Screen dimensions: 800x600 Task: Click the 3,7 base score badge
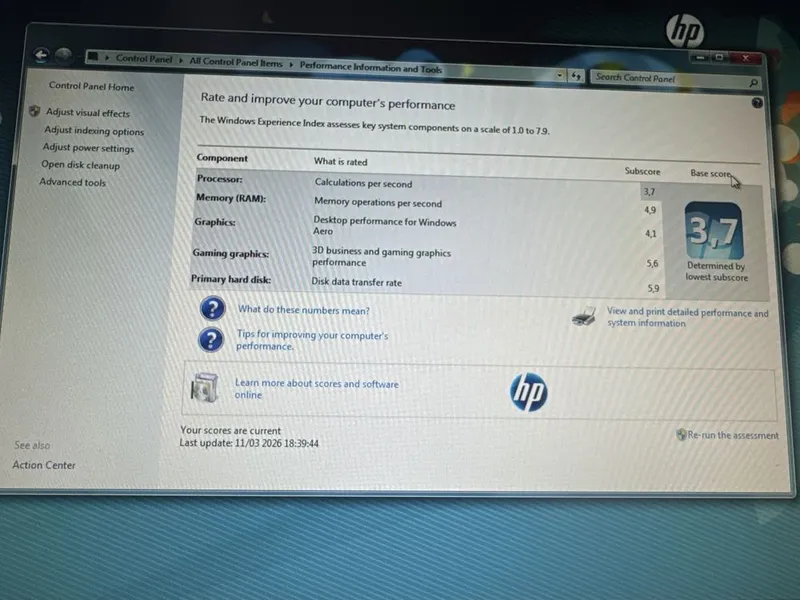point(714,231)
